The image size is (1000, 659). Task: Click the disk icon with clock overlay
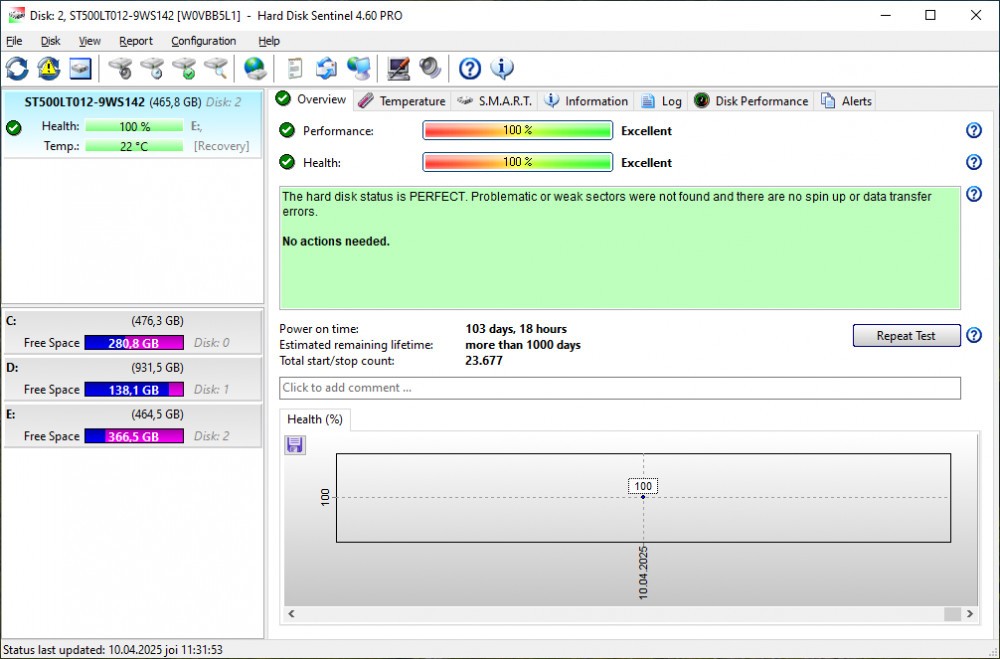click(152, 68)
